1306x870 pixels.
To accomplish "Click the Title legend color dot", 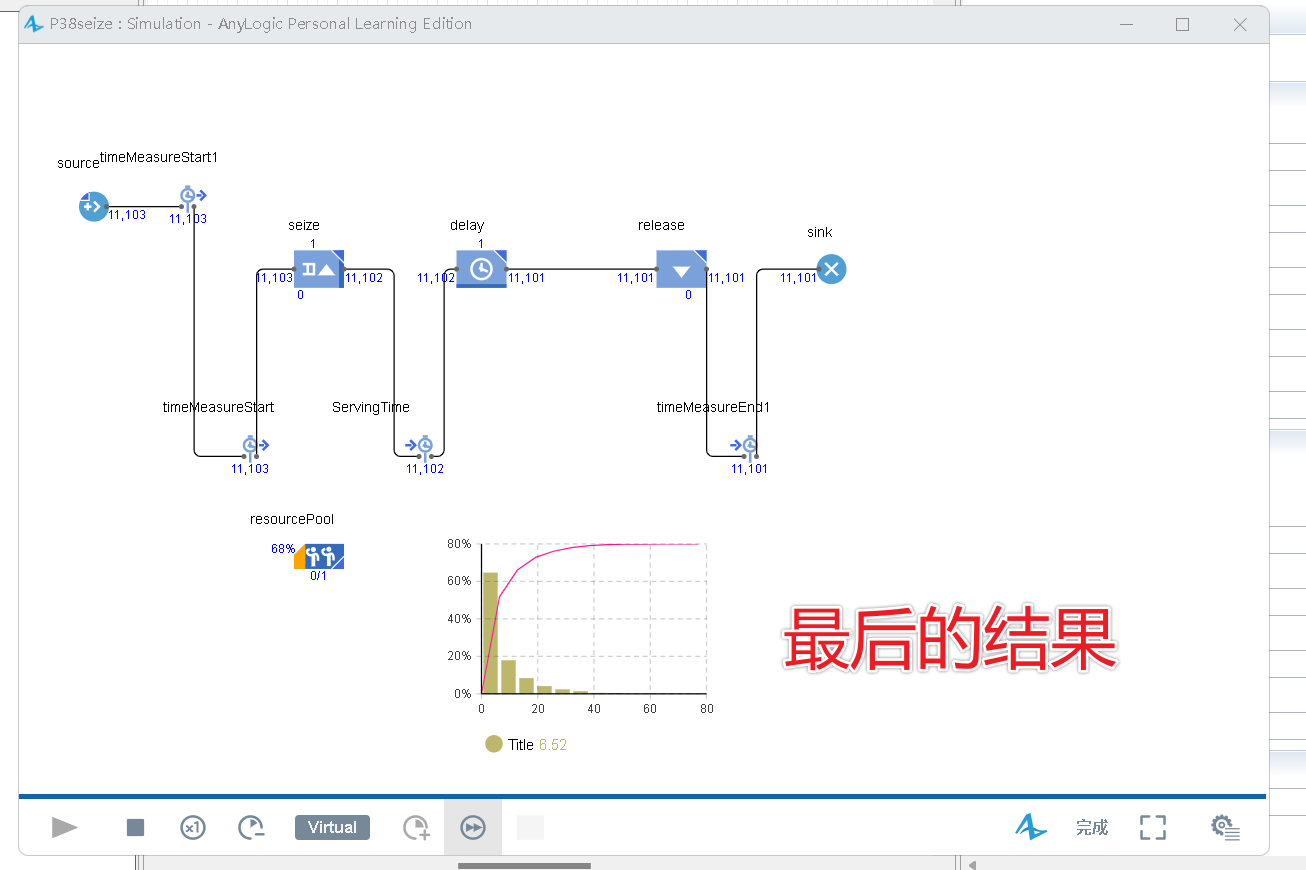I will click(493, 744).
